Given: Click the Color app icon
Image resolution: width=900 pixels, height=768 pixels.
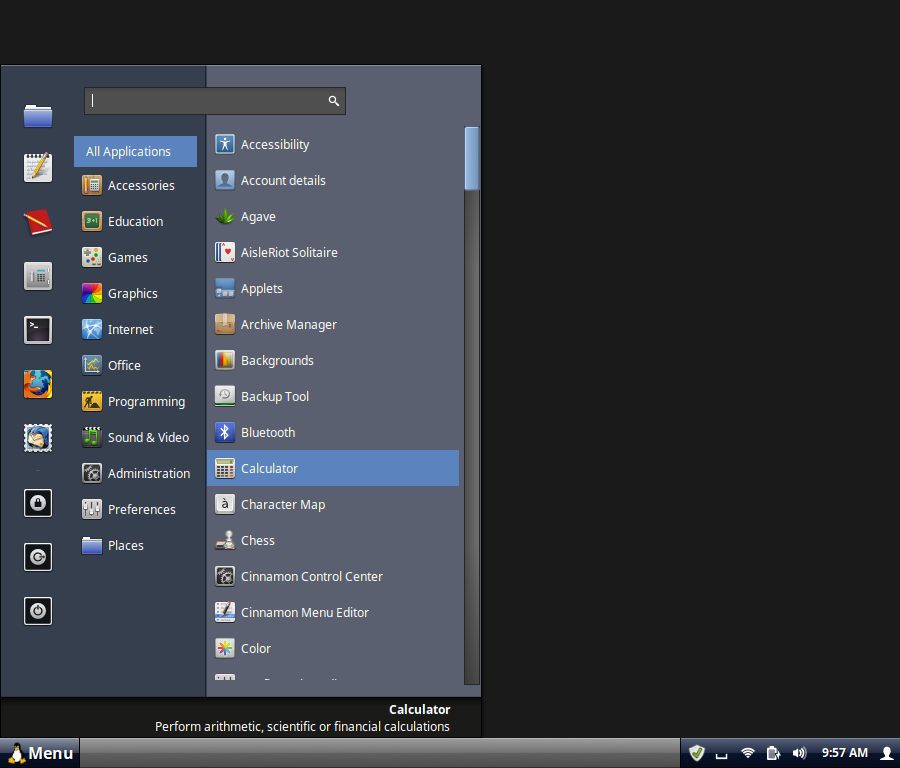Looking at the screenshot, I should [225, 648].
